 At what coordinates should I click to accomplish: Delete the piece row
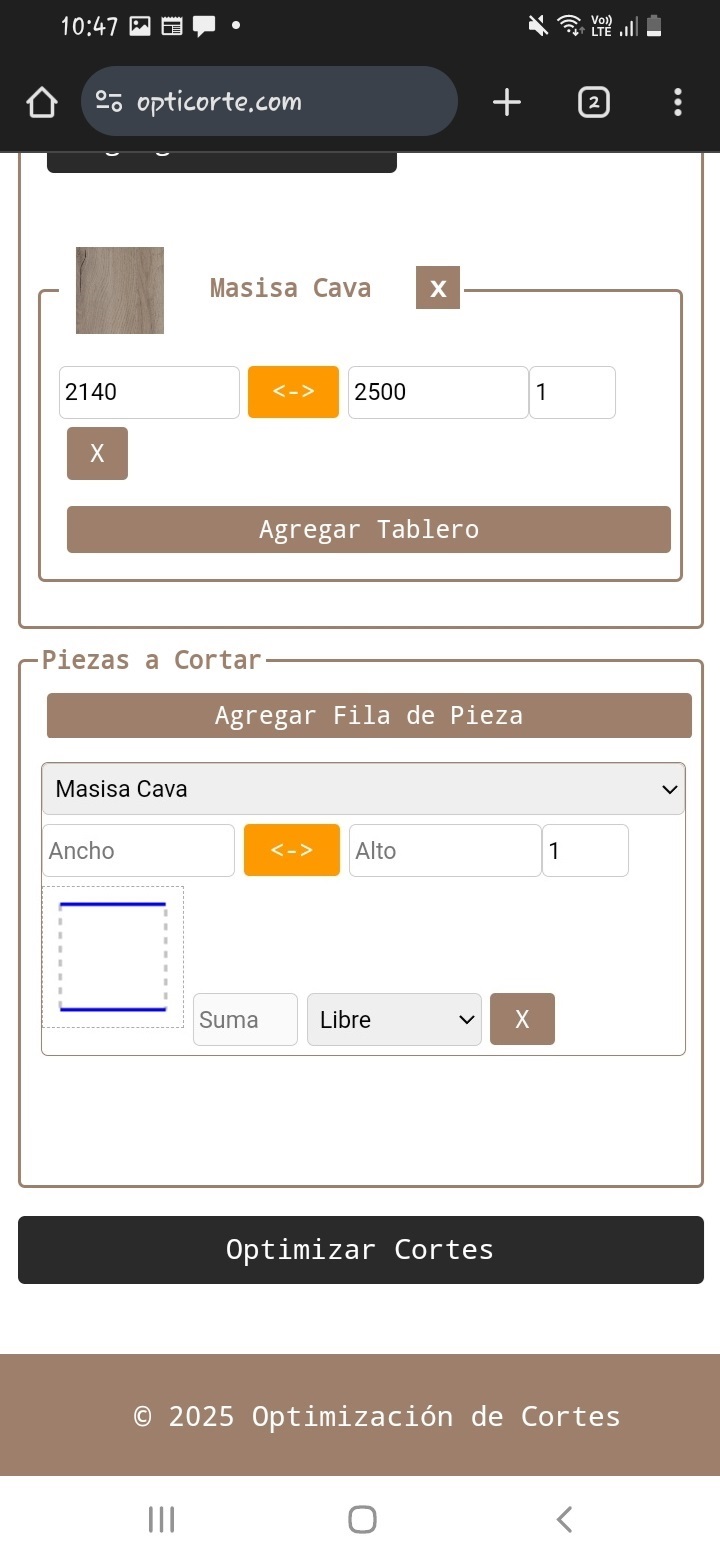pos(522,1019)
